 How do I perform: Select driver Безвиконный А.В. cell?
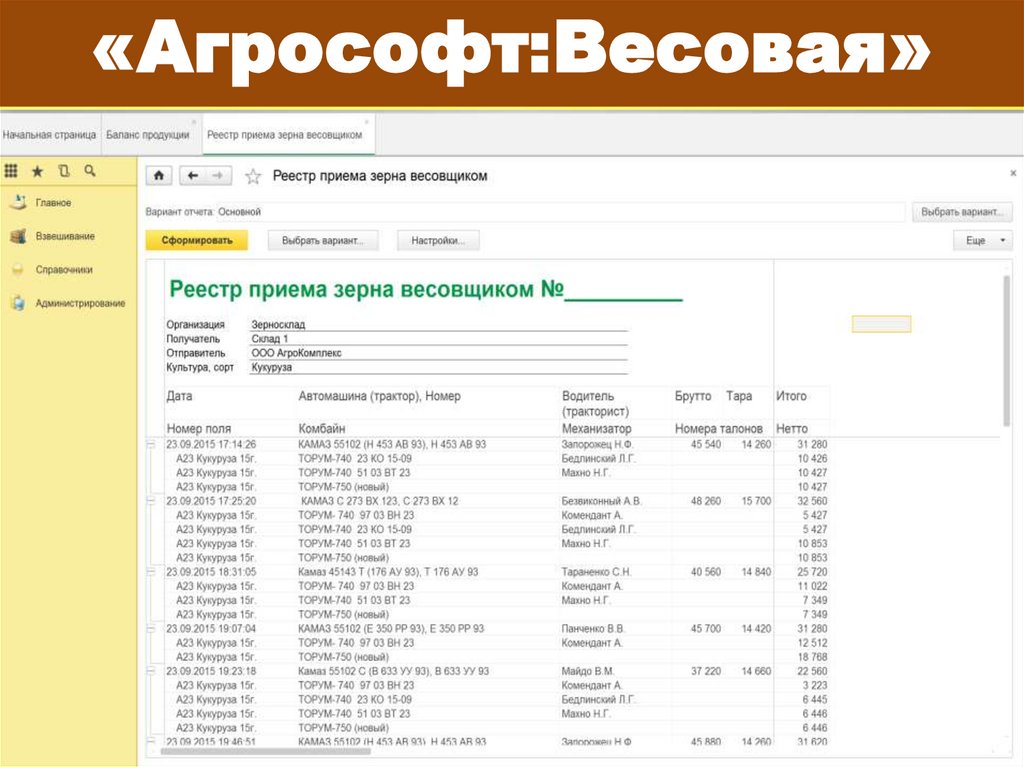pos(601,501)
